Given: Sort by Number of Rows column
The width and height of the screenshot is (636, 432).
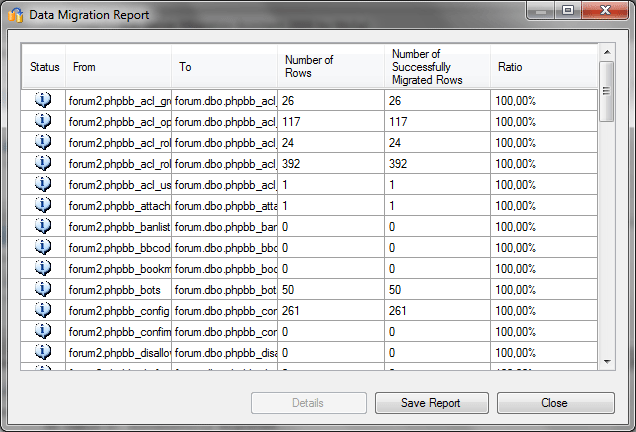Looking at the screenshot, I should tap(331, 67).
